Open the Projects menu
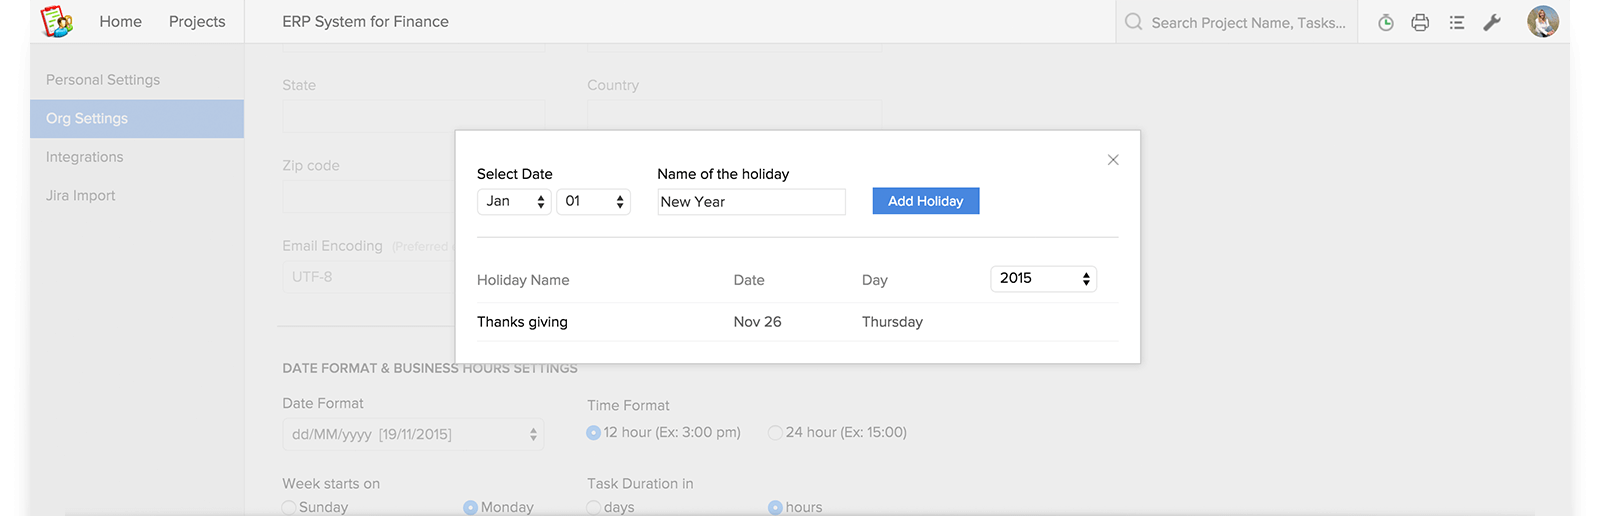Screen dimensions: 1600x516 [x=197, y=22]
